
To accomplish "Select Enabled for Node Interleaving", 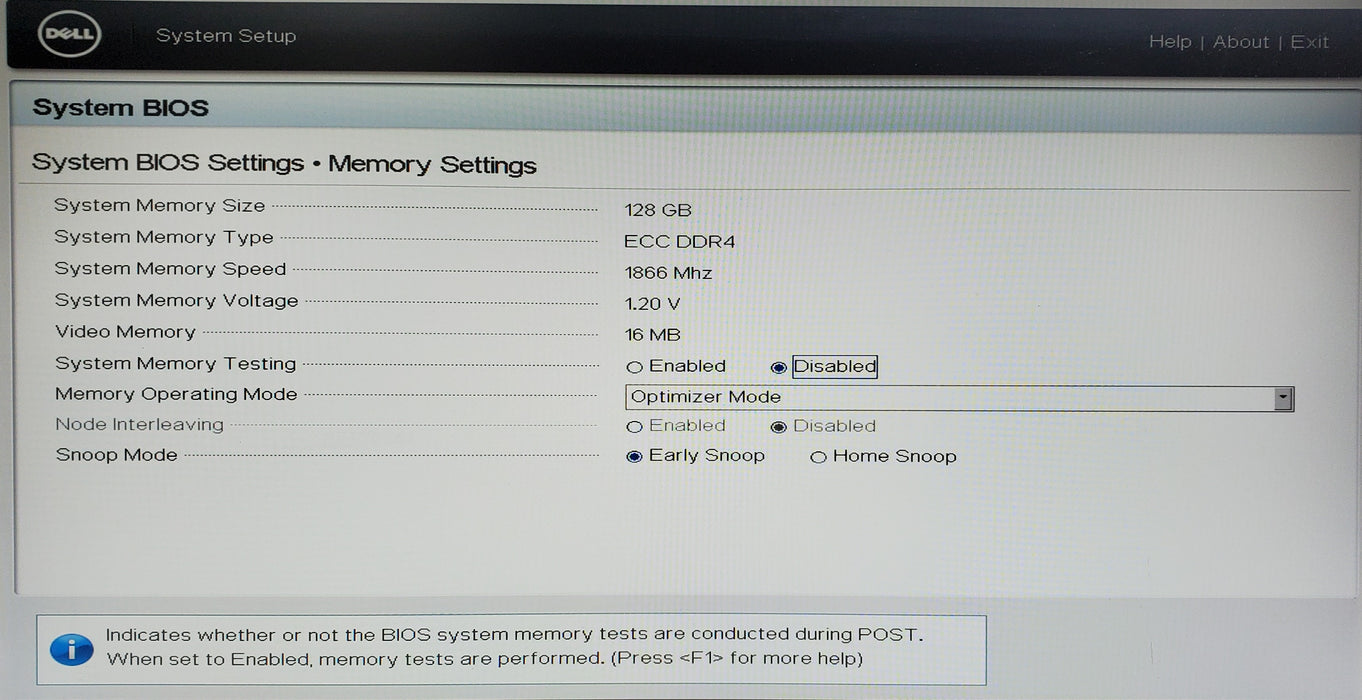I will tap(634, 426).
